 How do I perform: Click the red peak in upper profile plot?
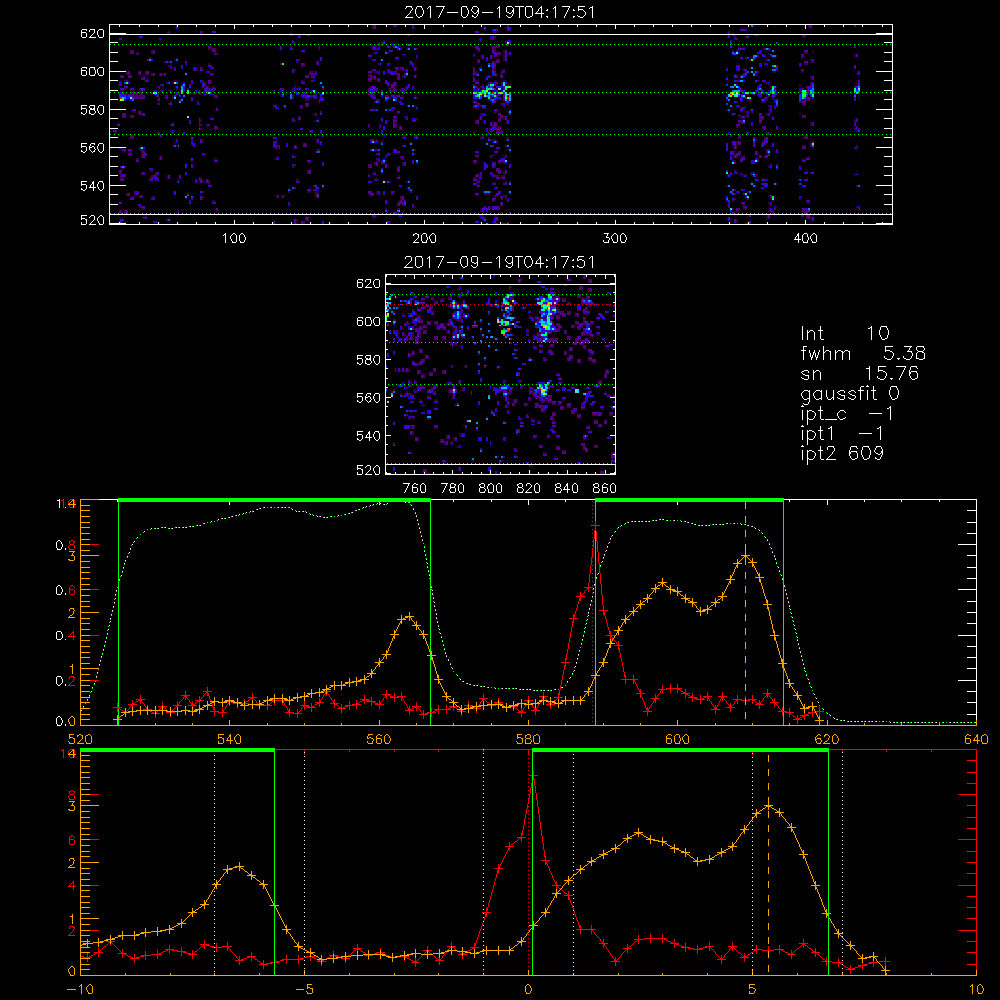tap(595, 526)
